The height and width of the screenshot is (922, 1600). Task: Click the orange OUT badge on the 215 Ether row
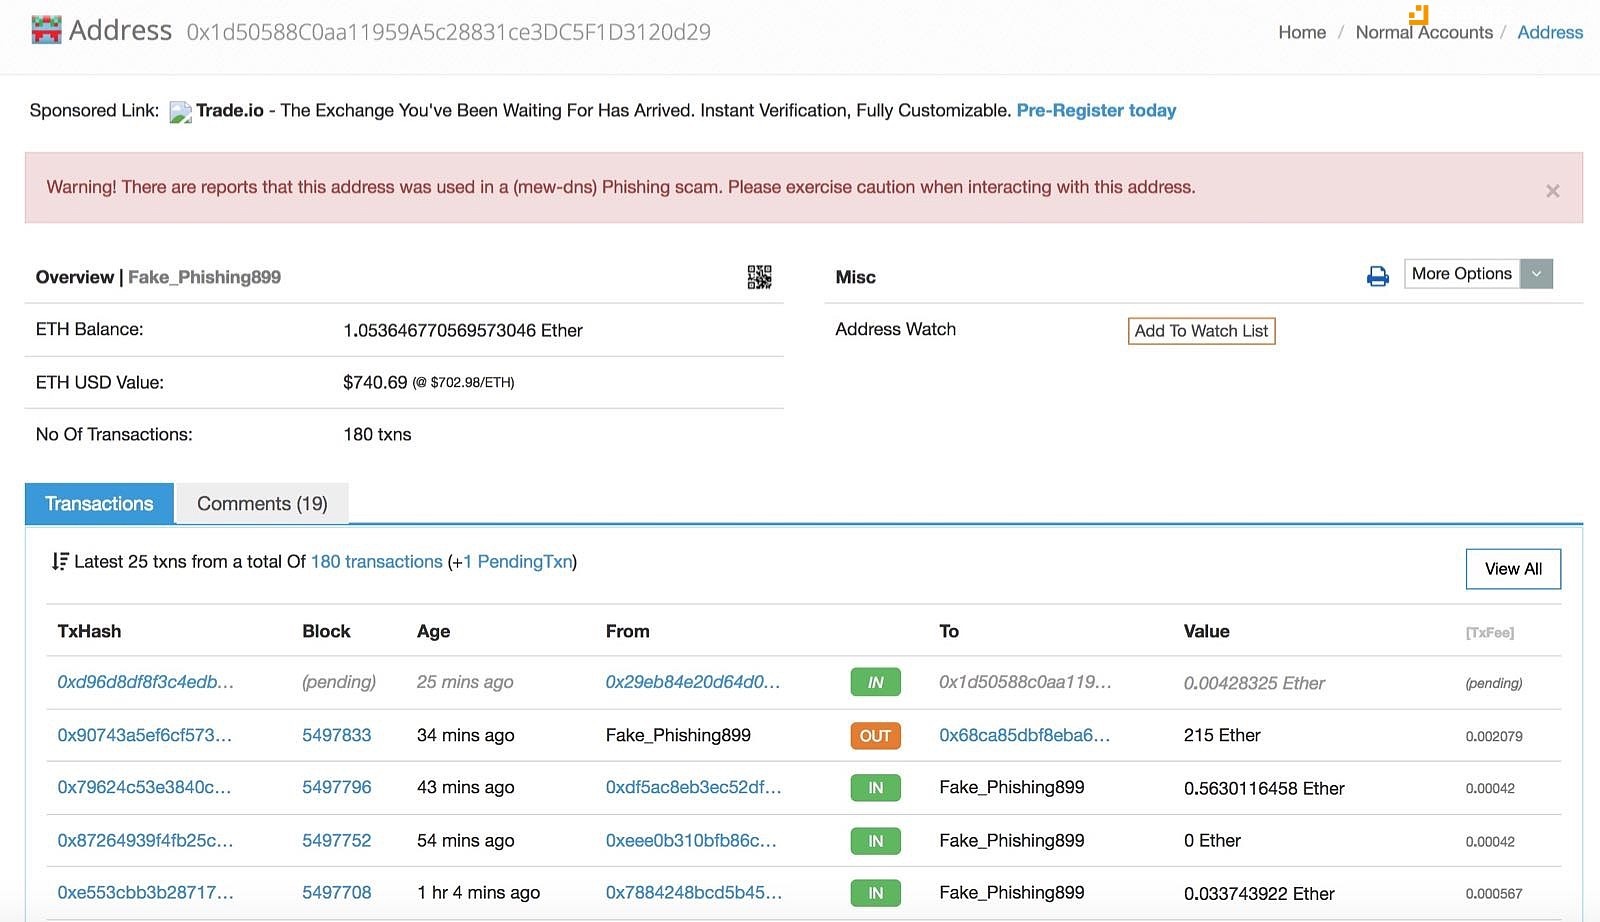[x=875, y=736]
